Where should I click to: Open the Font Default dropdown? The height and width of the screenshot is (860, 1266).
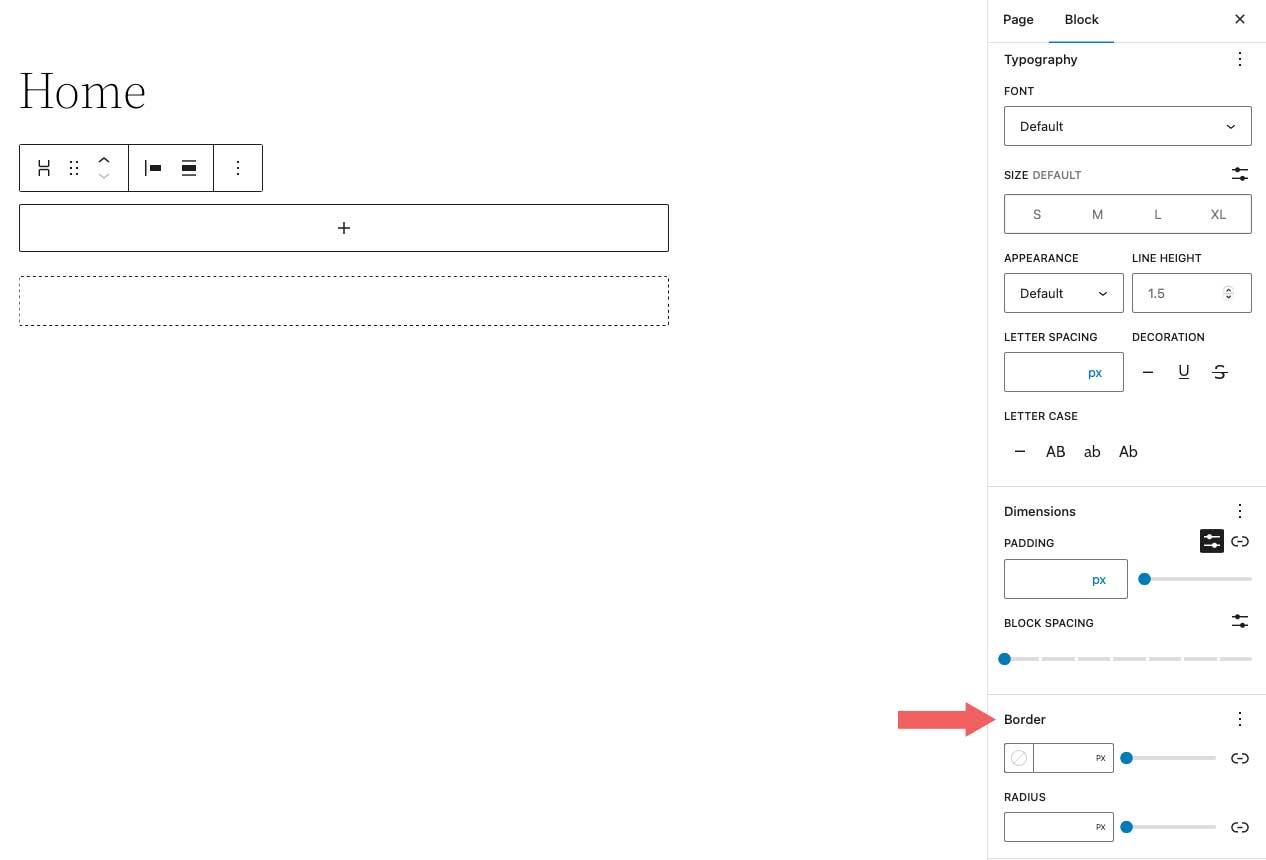point(1128,126)
